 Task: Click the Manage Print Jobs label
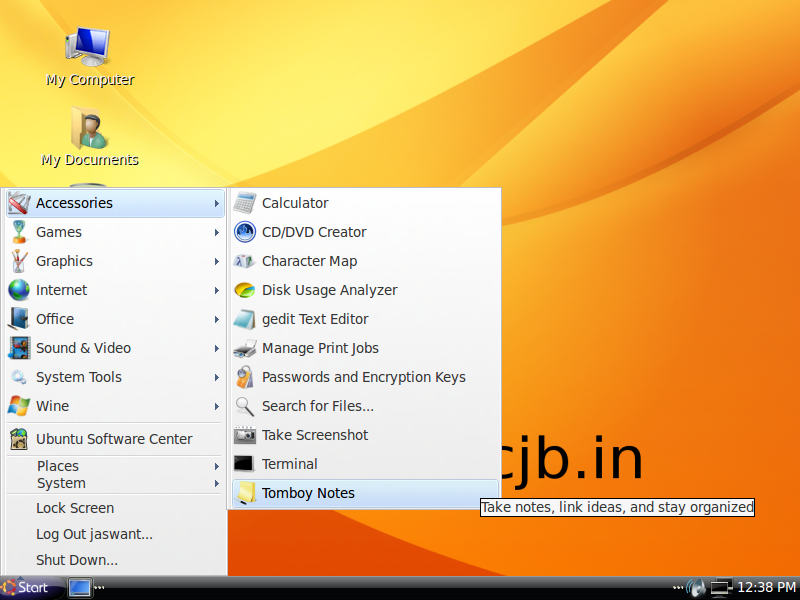tap(320, 348)
